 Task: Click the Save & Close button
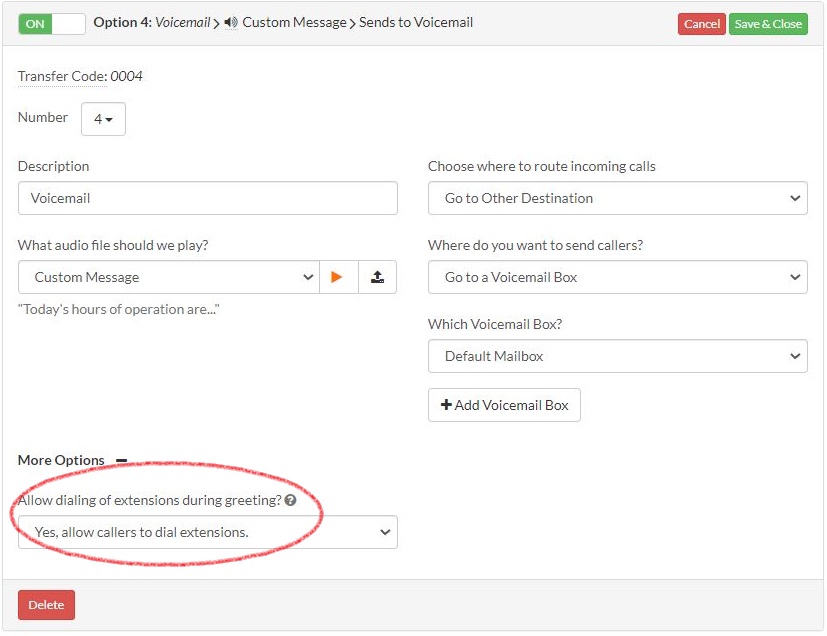pos(768,23)
